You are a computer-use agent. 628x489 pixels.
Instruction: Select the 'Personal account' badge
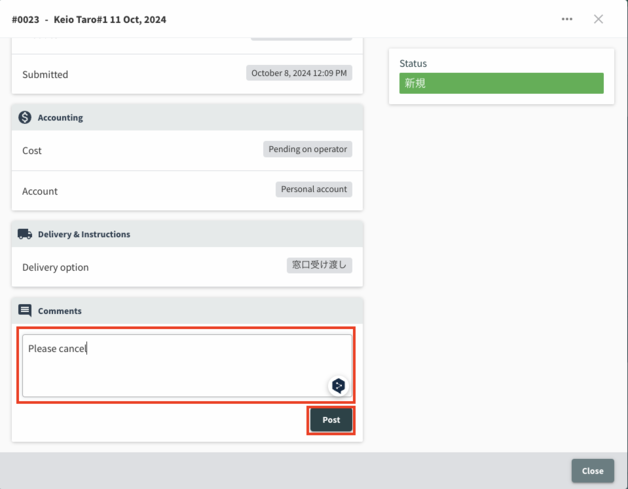click(314, 189)
